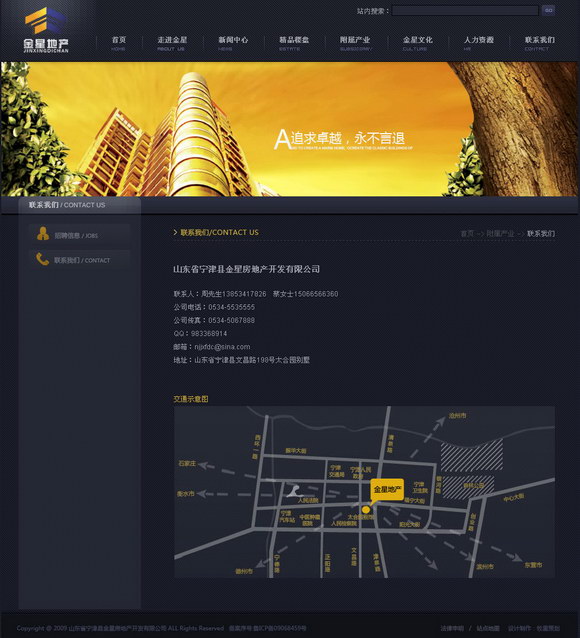Click the yellow location dot on map
The width and height of the screenshot is (580, 638).
(366, 509)
